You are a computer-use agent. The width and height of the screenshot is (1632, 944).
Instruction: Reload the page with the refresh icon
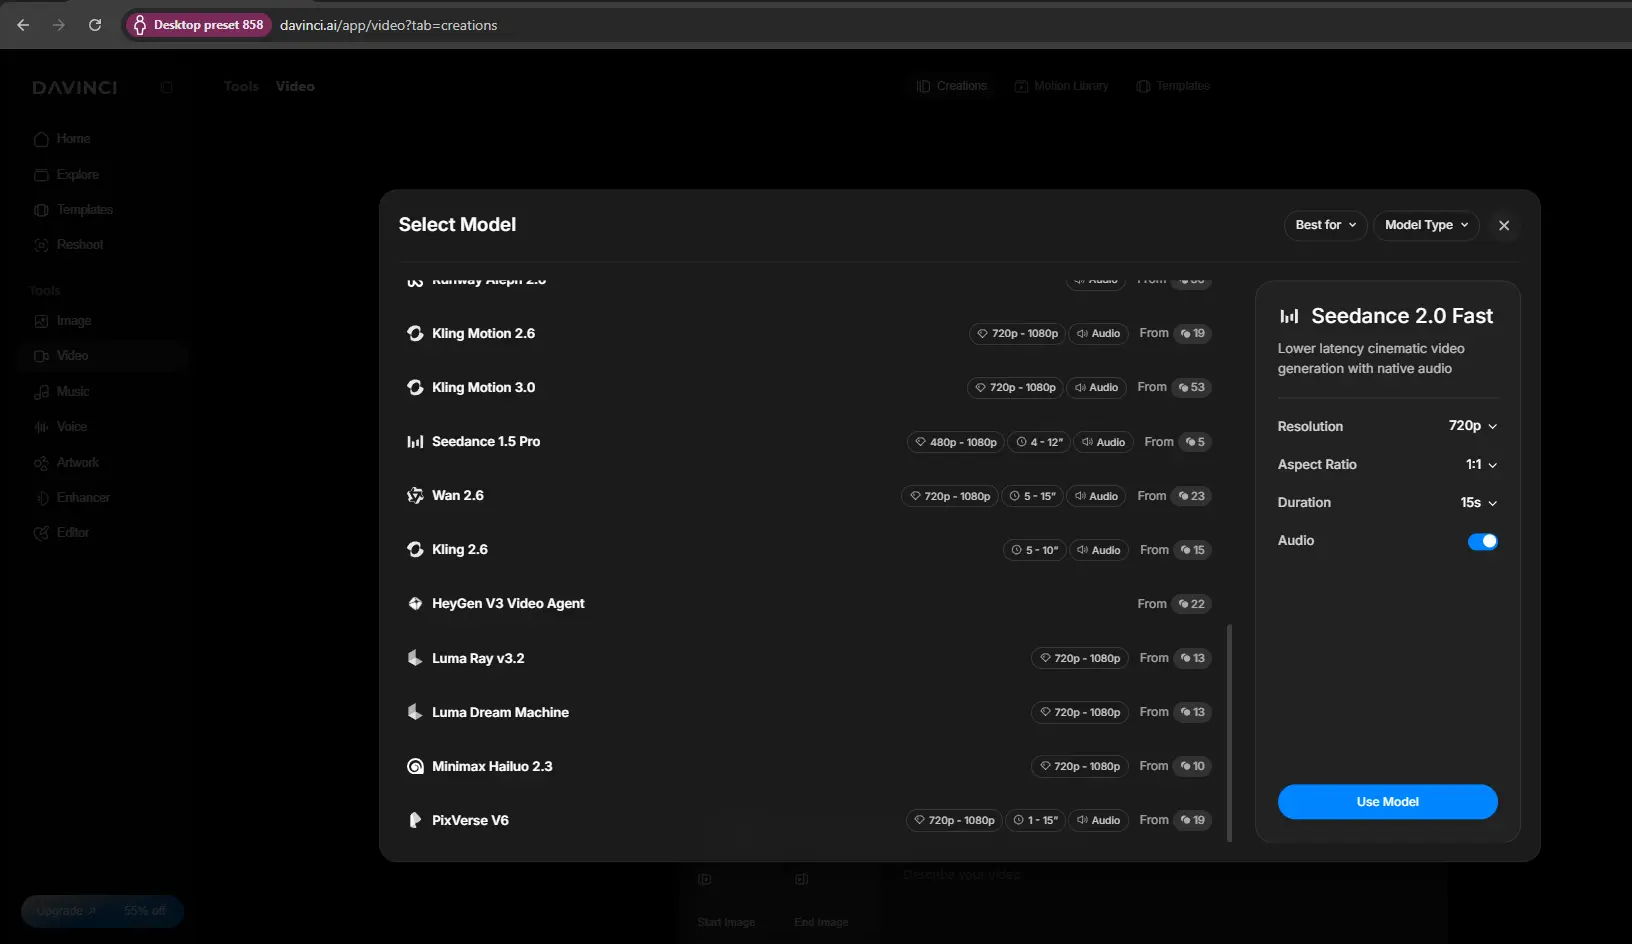coord(95,25)
